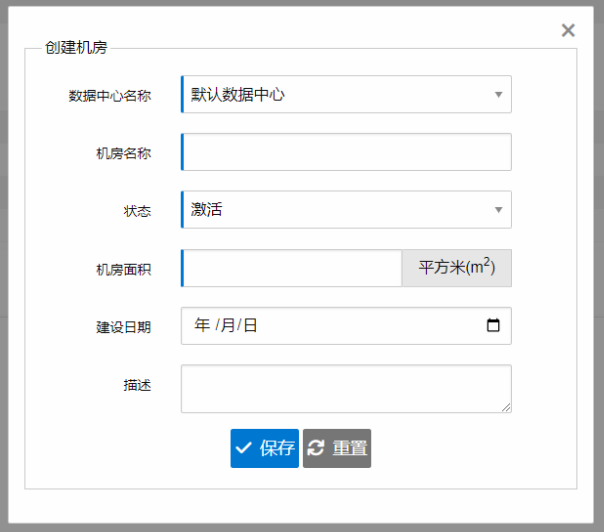Click the 数据中心名称 label
604x532 pixels.
pos(110,96)
